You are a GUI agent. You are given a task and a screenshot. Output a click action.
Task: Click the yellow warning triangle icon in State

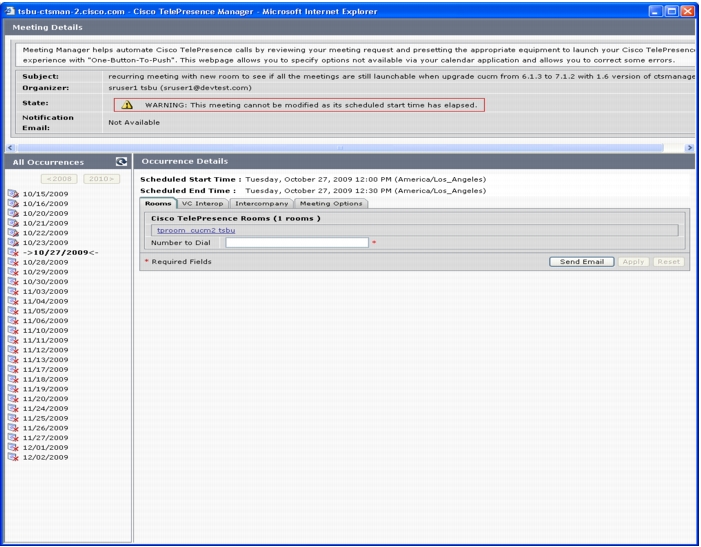click(x=127, y=105)
